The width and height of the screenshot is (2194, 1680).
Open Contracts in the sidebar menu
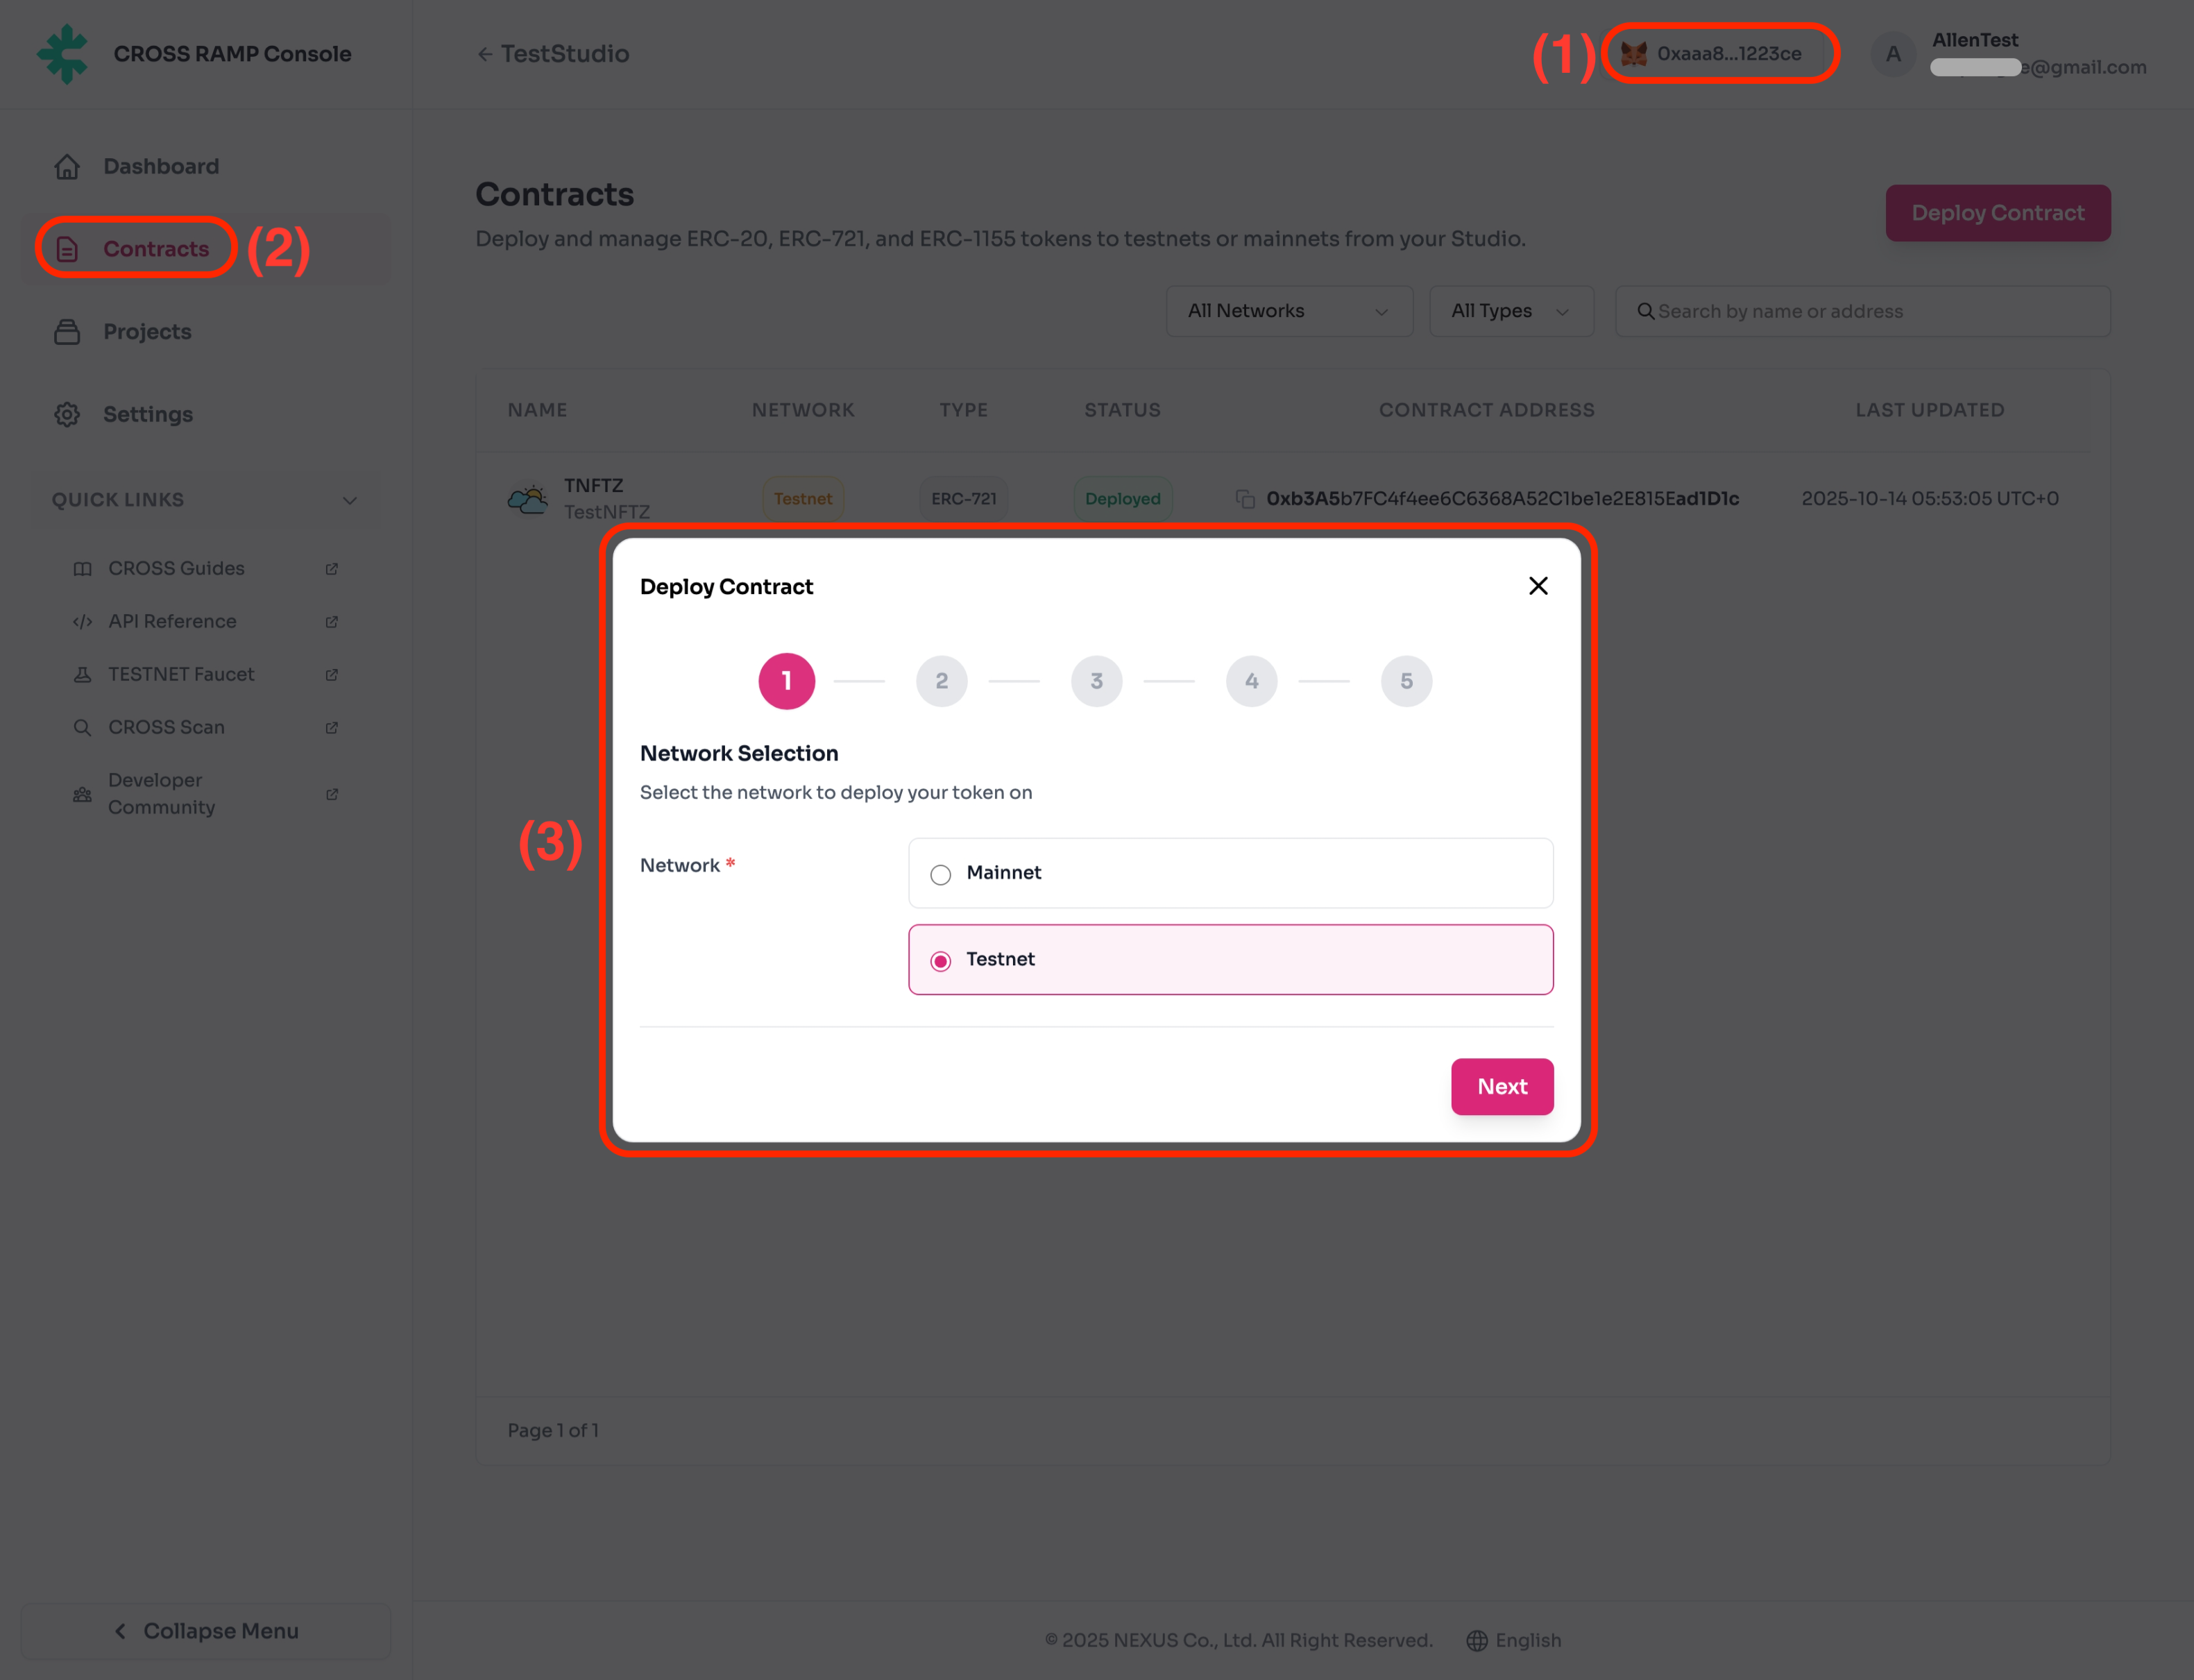click(x=155, y=249)
